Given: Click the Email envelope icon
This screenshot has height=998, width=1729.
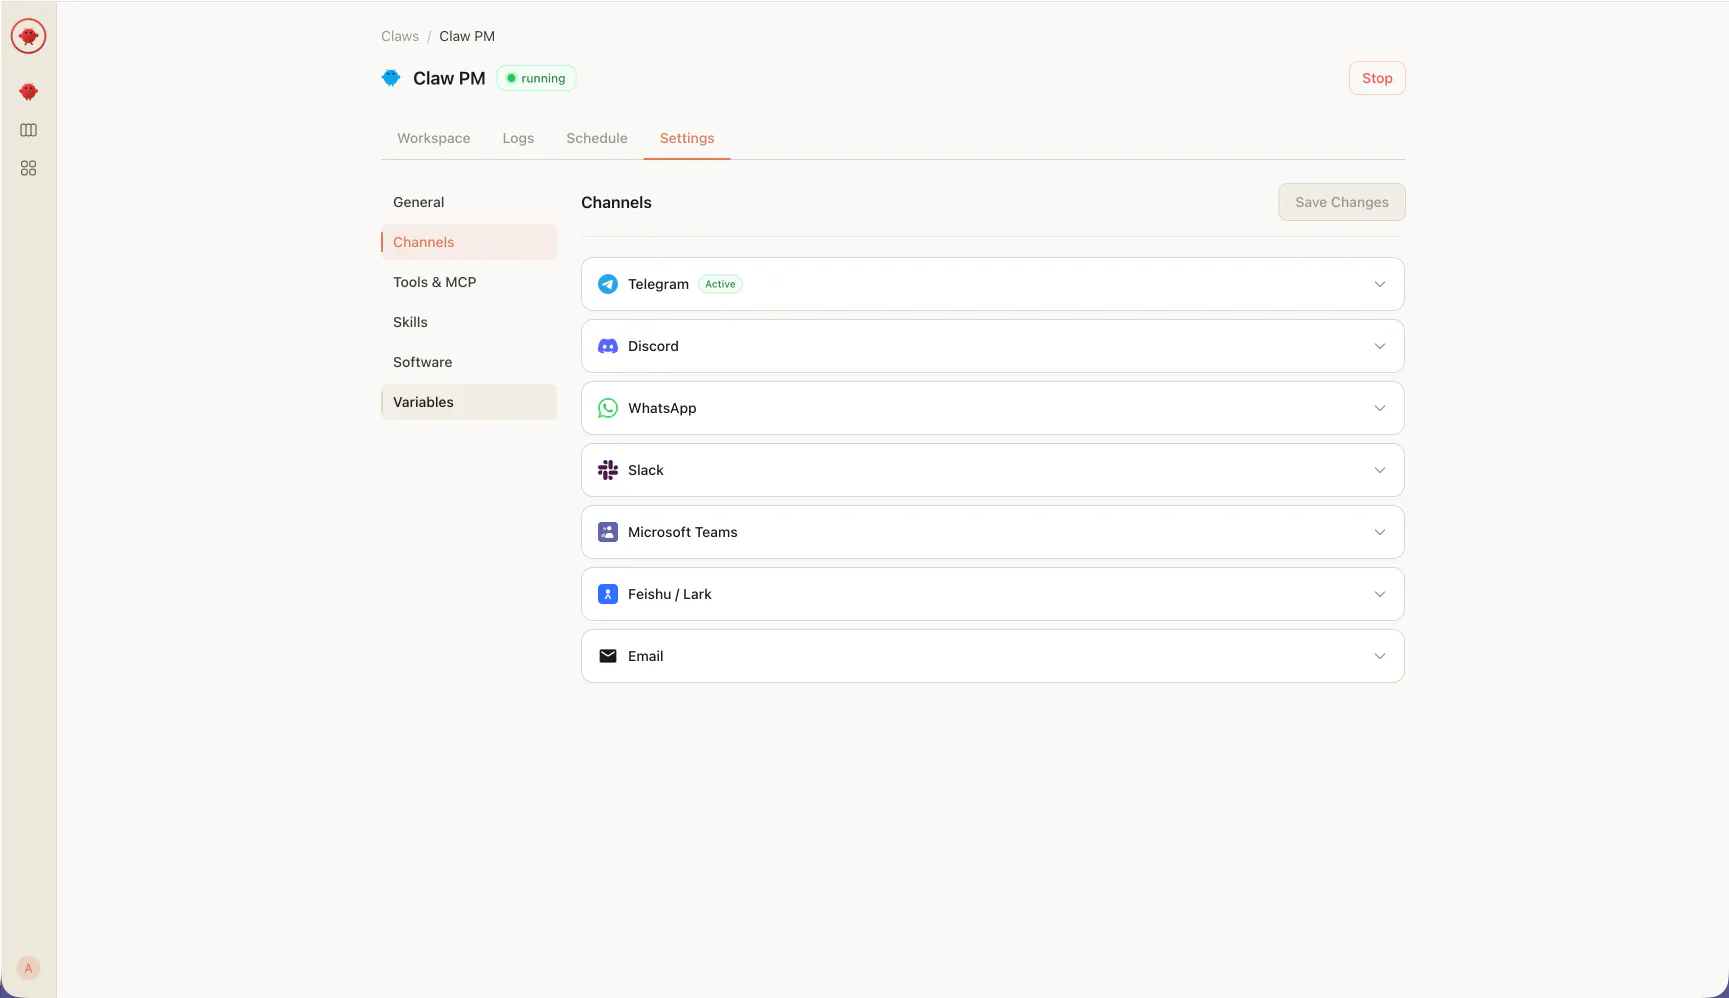Looking at the screenshot, I should [608, 656].
